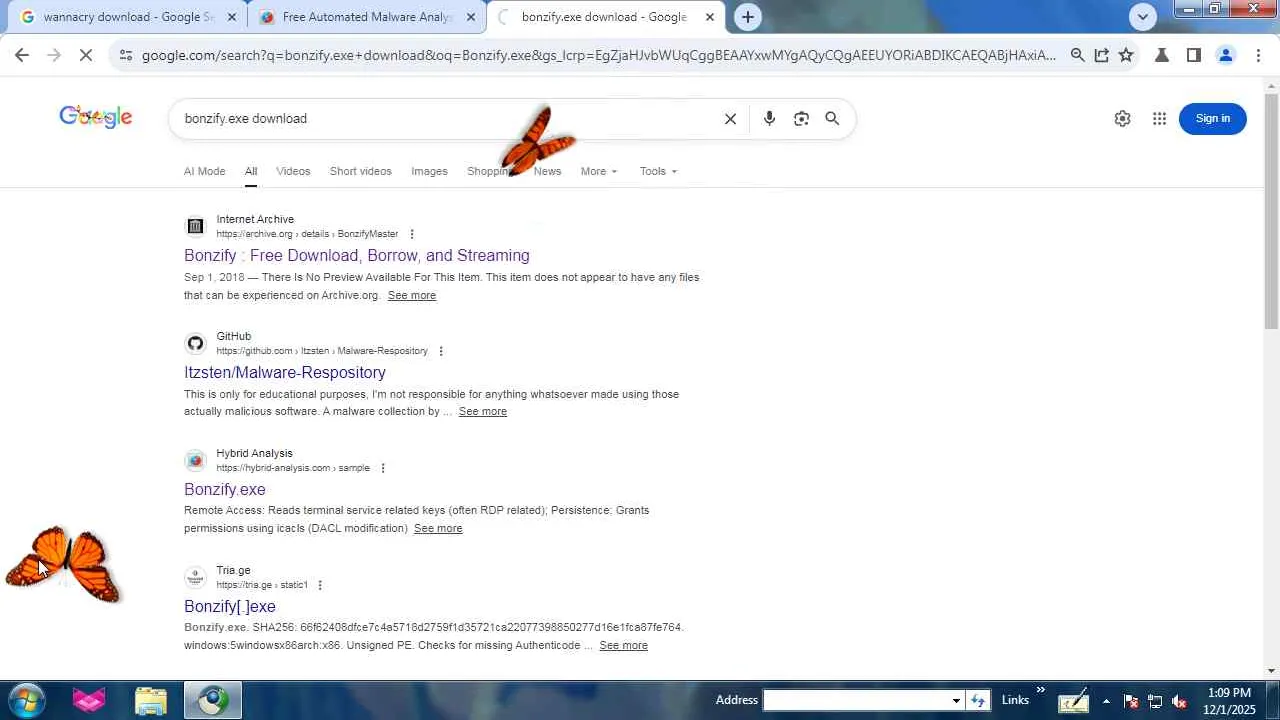This screenshot has height=720, width=1280.
Task: Open the Action Center flag icon
Action: click(x=1130, y=701)
